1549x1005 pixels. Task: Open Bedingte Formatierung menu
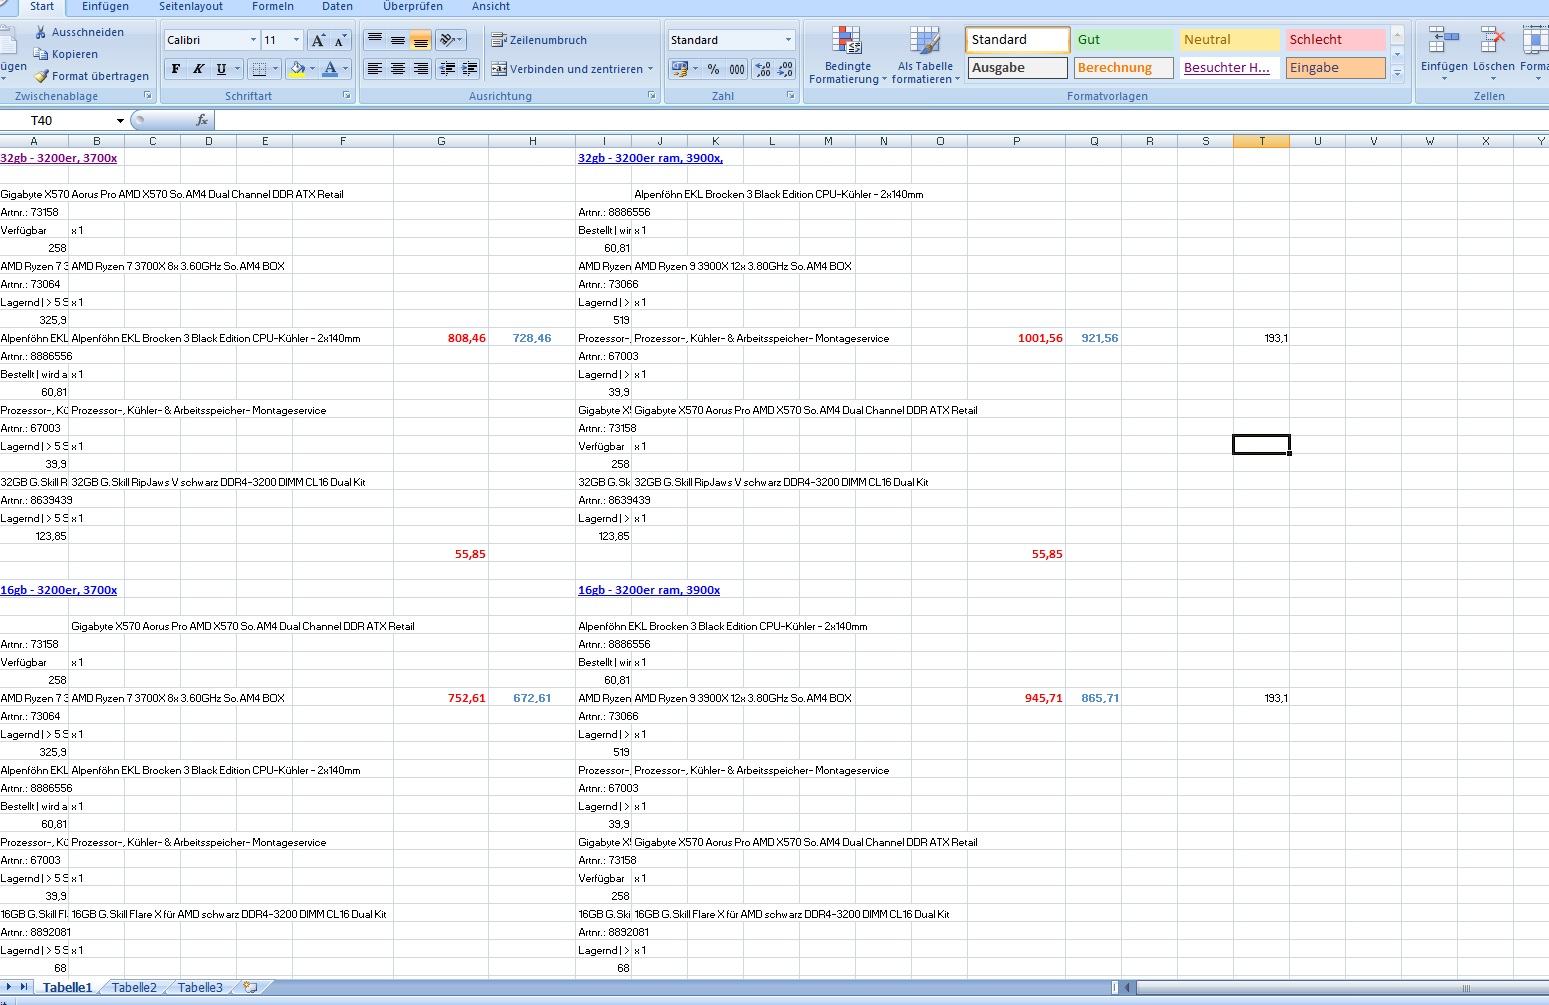click(x=847, y=56)
